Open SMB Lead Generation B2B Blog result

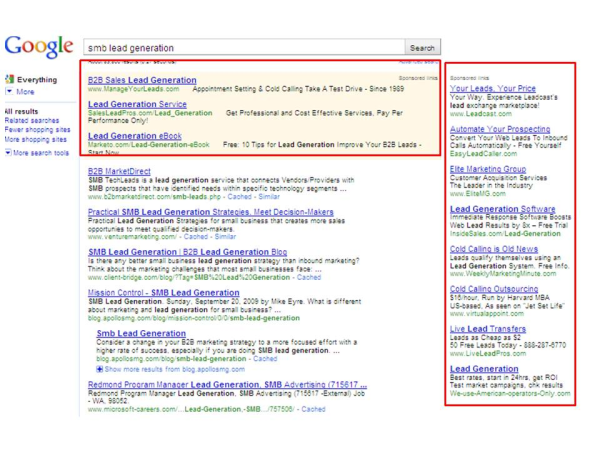188,252
